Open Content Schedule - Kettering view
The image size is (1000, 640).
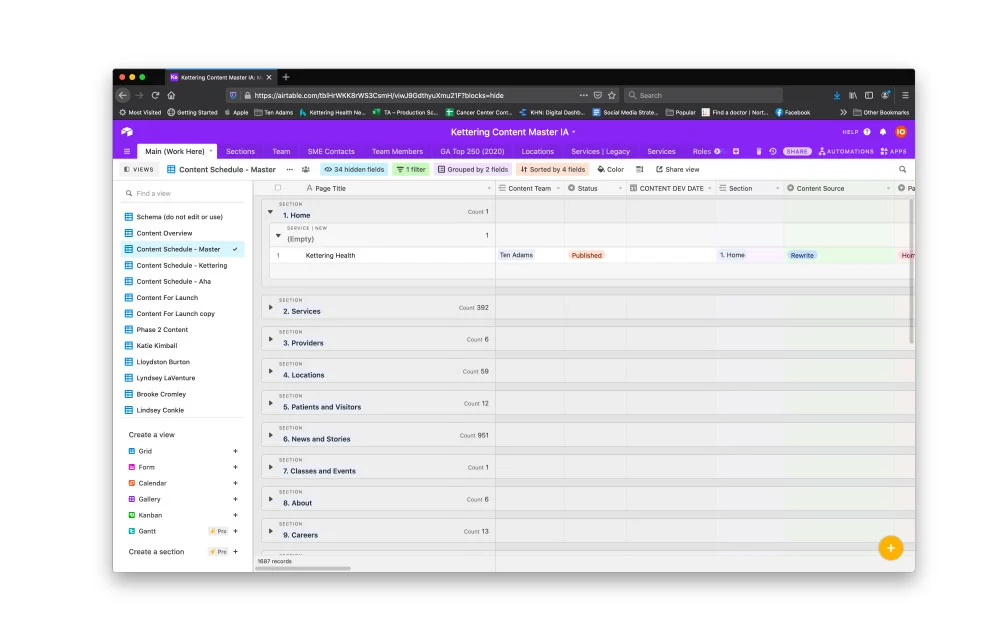(182, 265)
